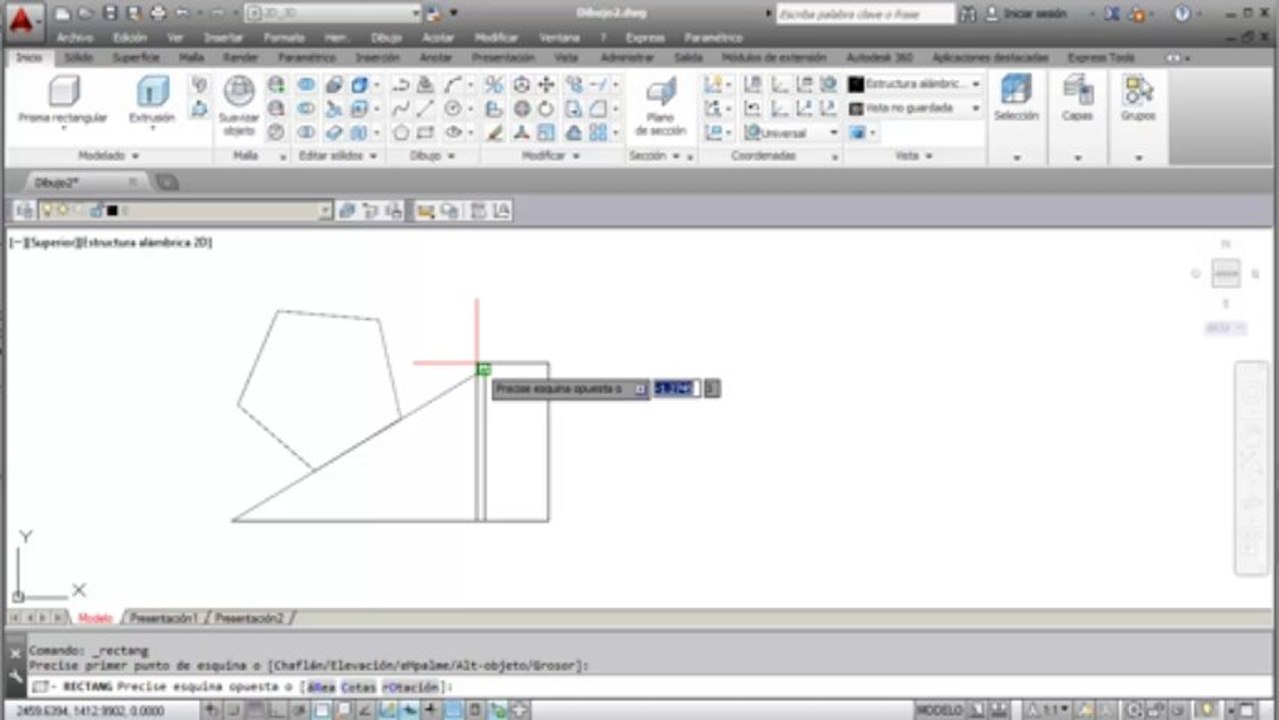Expand the Modificar panel dropdown
This screenshot has height=720, width=1279.
click(550, 156)
